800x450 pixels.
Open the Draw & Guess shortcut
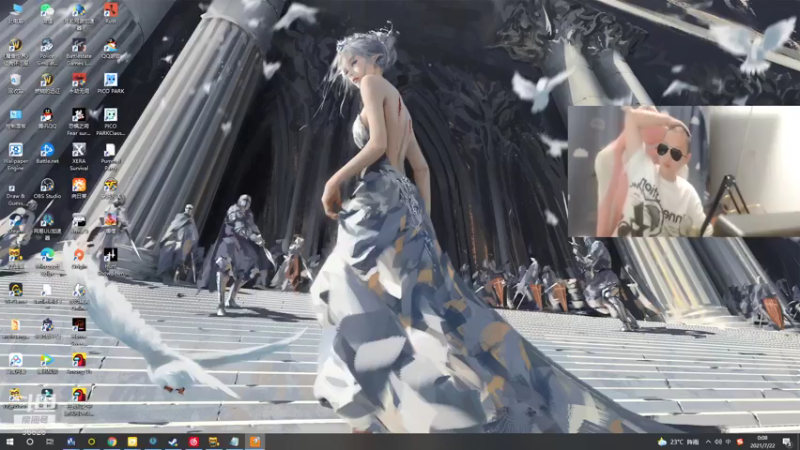16,195
